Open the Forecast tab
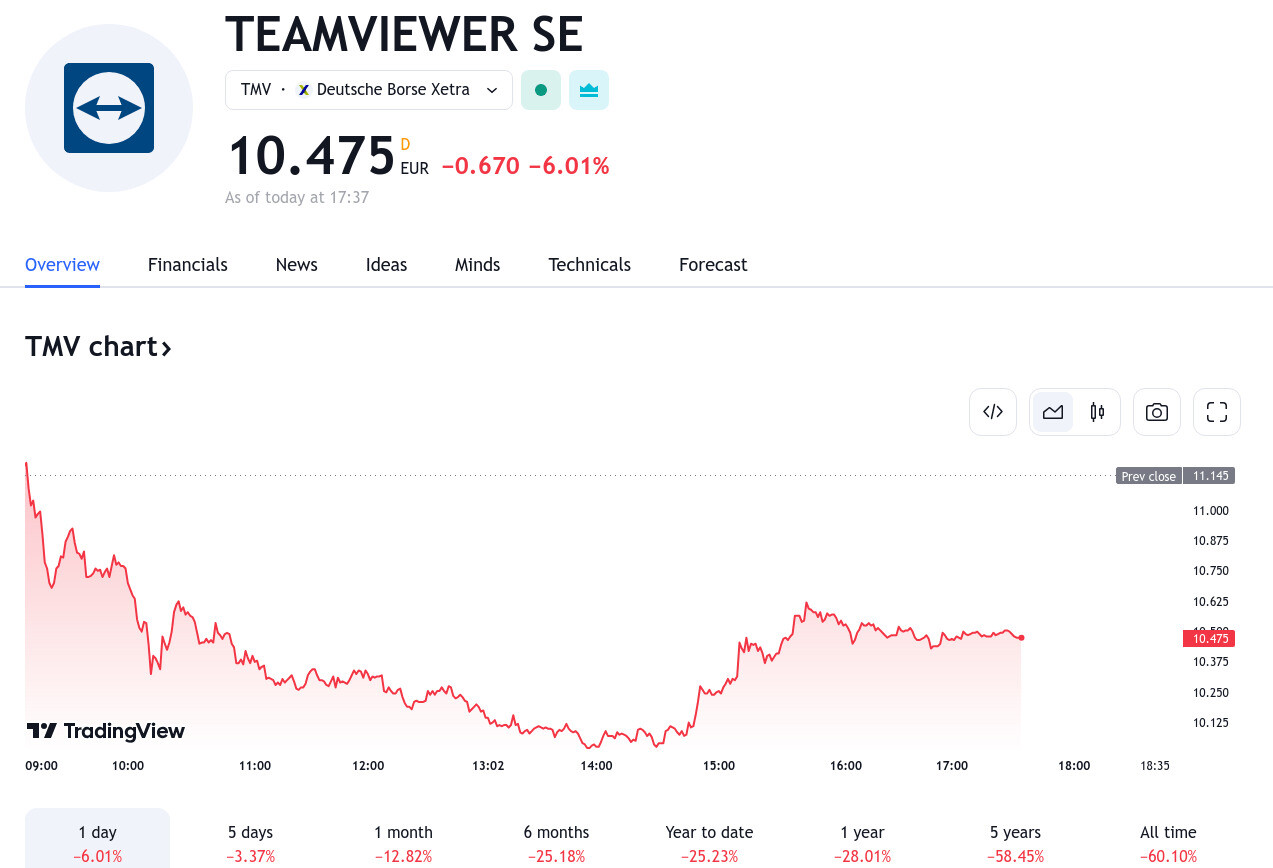The image size is (1273, 868). (713, 265)
